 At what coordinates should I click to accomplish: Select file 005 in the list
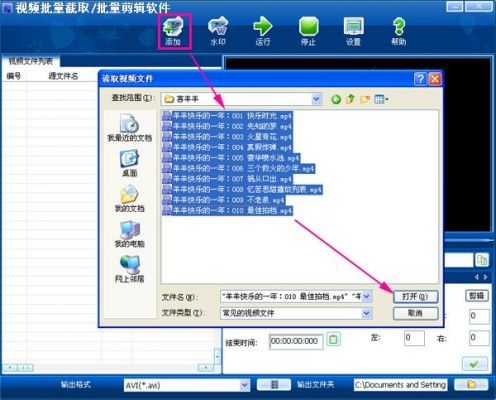click(231, 158)
